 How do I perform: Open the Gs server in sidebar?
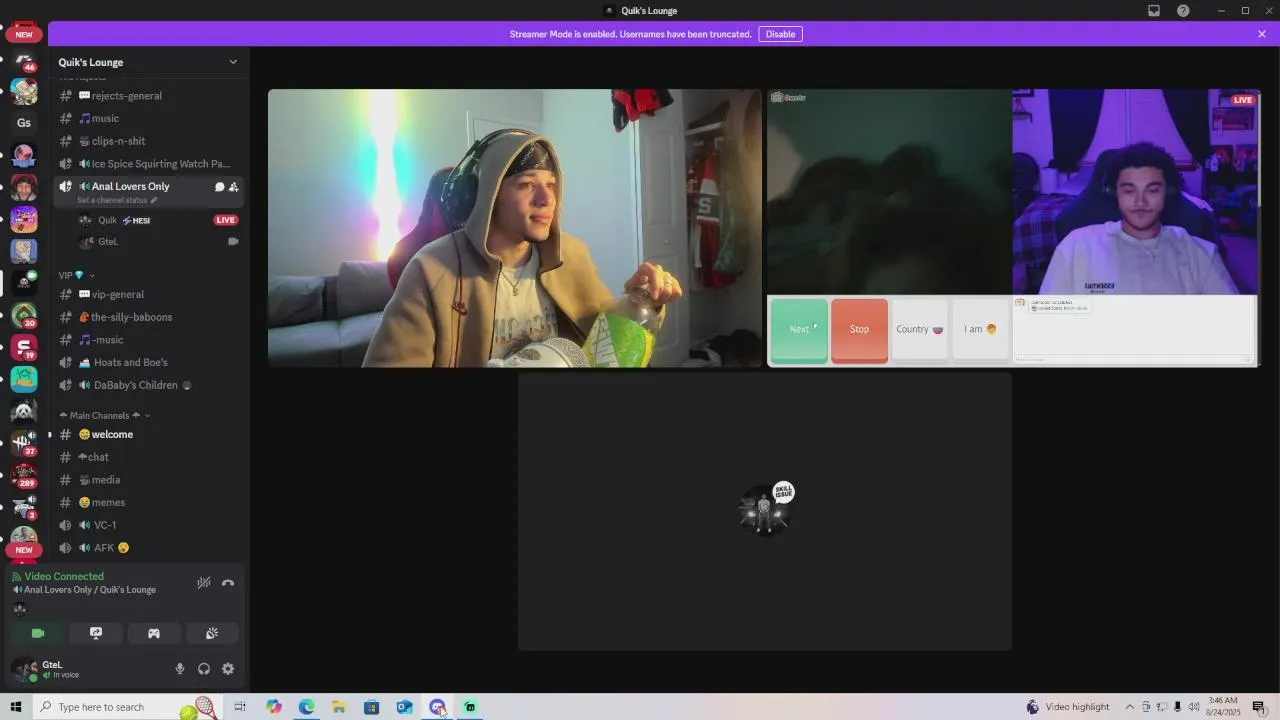point(24,123)
